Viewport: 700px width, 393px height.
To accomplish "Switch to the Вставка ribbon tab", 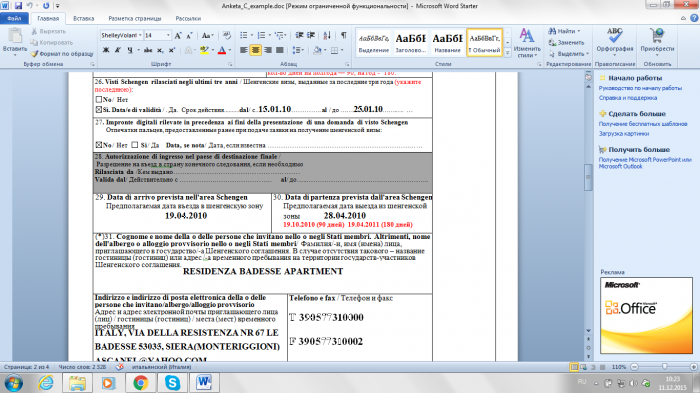I will click(83, 18).
